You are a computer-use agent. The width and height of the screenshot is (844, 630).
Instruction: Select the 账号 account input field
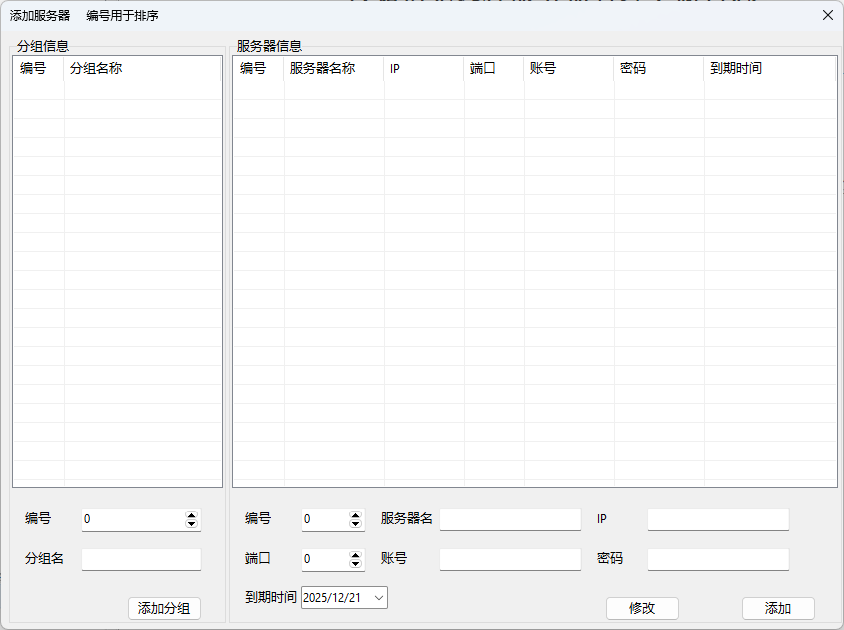point(510,559)
